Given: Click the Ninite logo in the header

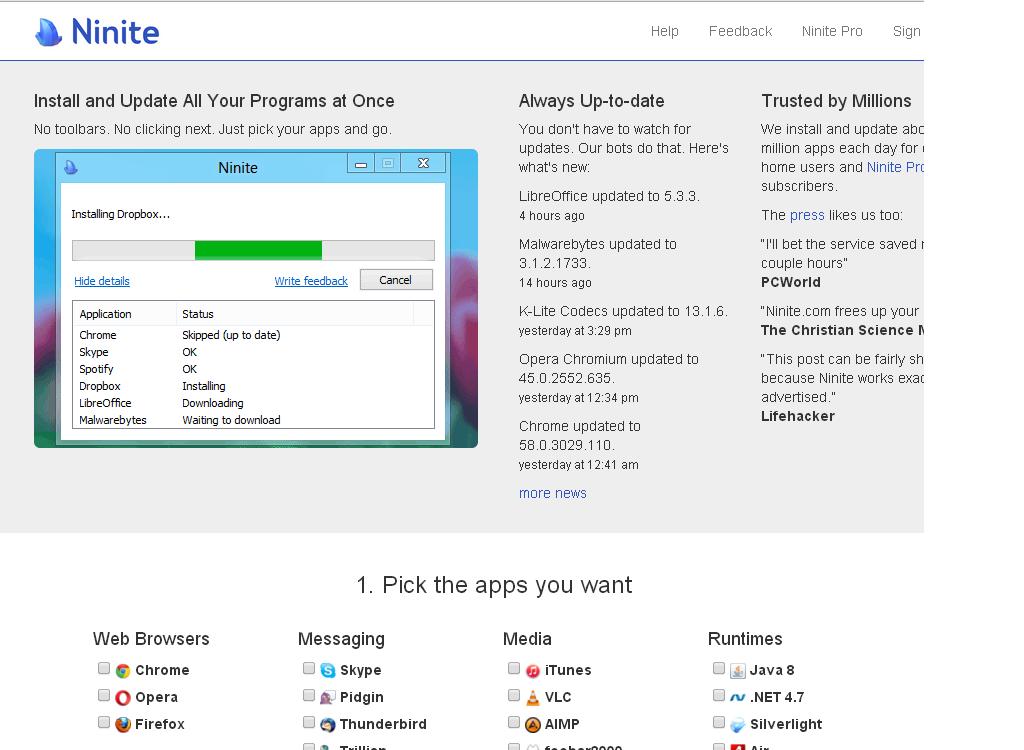Looking at the screenshot, I should coord(96,31).
